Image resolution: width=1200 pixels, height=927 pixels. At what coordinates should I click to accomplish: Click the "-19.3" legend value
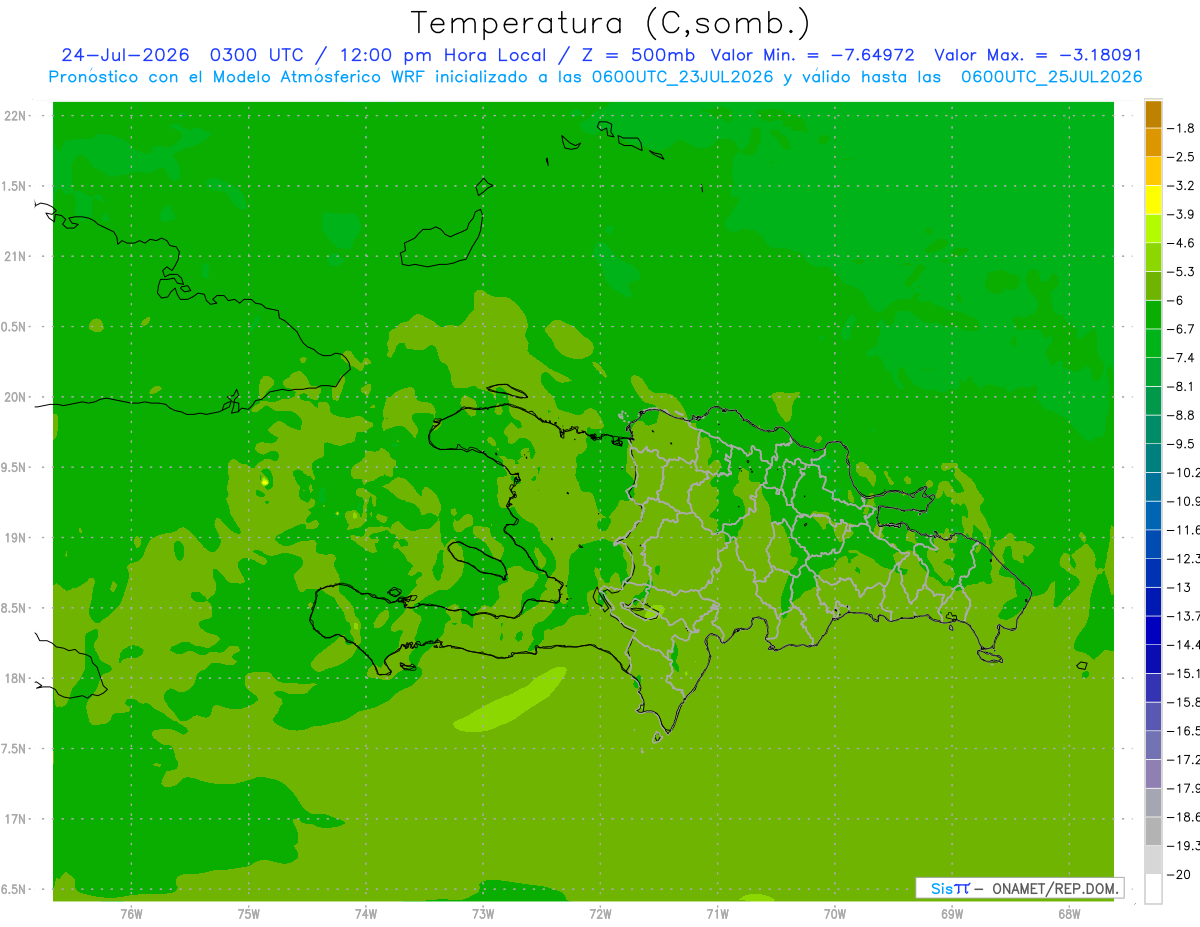coord(1184,846)
